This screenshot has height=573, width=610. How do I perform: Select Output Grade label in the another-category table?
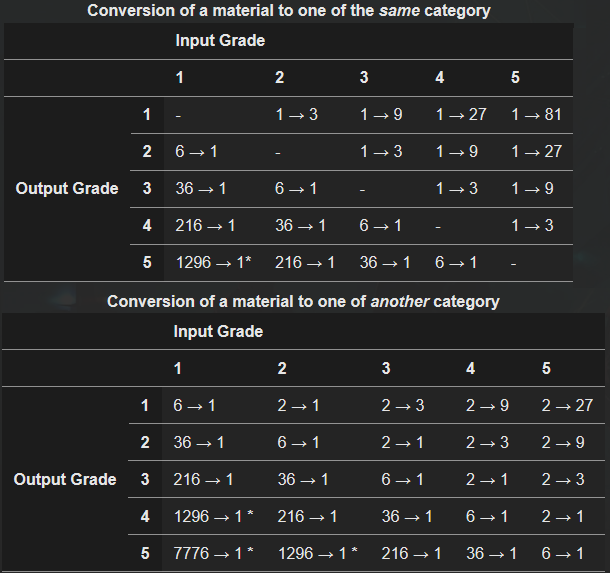point(65,479)
